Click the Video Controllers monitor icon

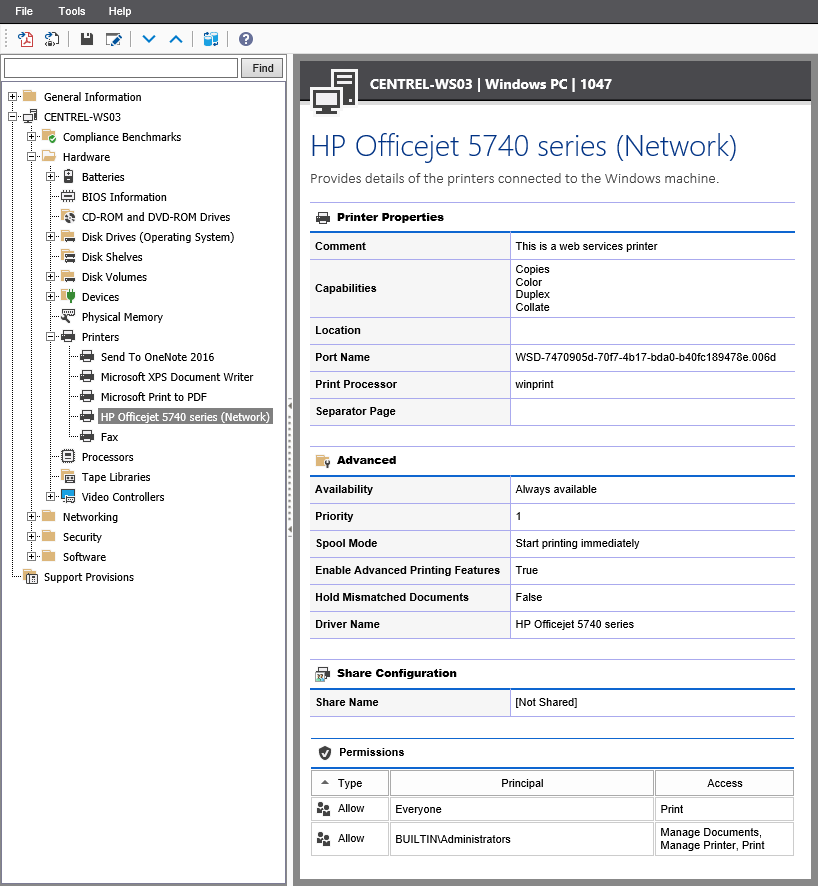pos(68,496)
